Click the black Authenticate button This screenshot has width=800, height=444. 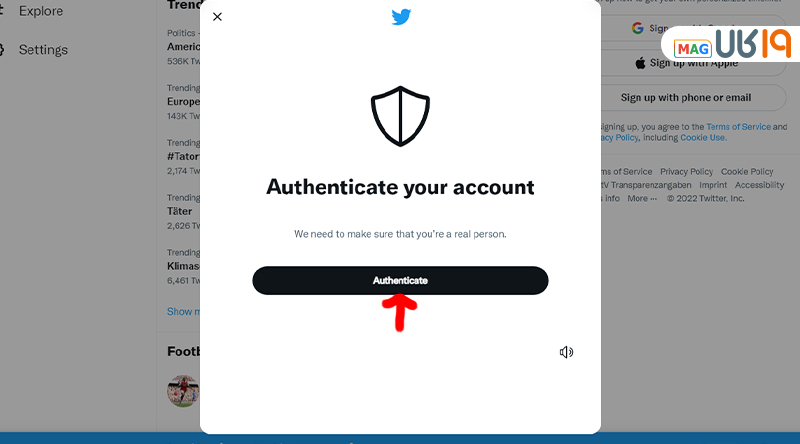(x=401, y=280)
